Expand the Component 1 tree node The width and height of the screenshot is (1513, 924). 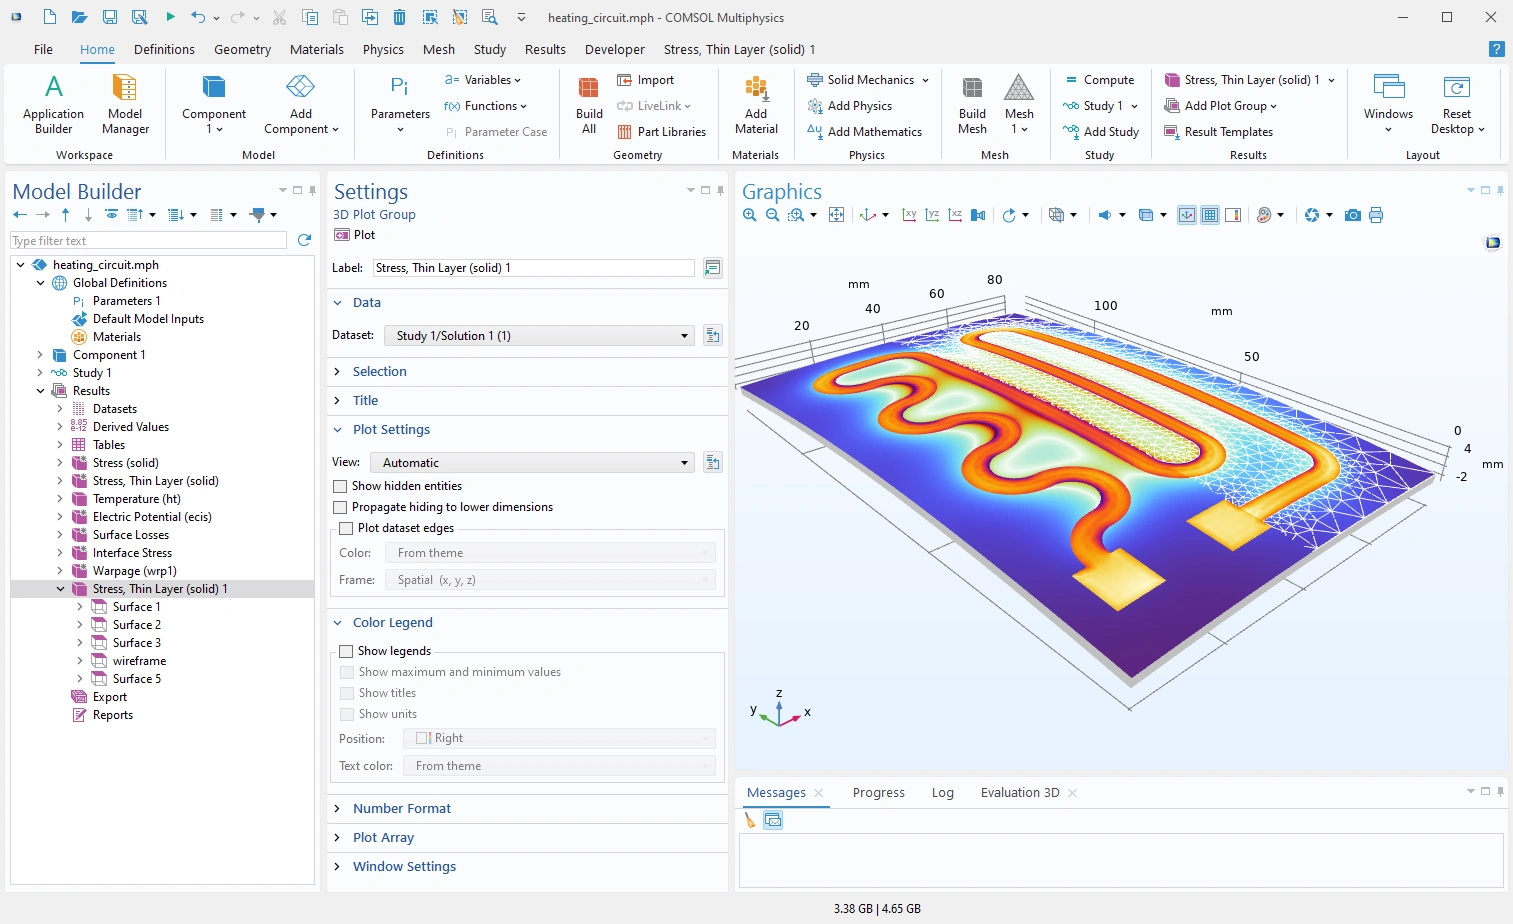pyautogui.click(x=40, y=355)
